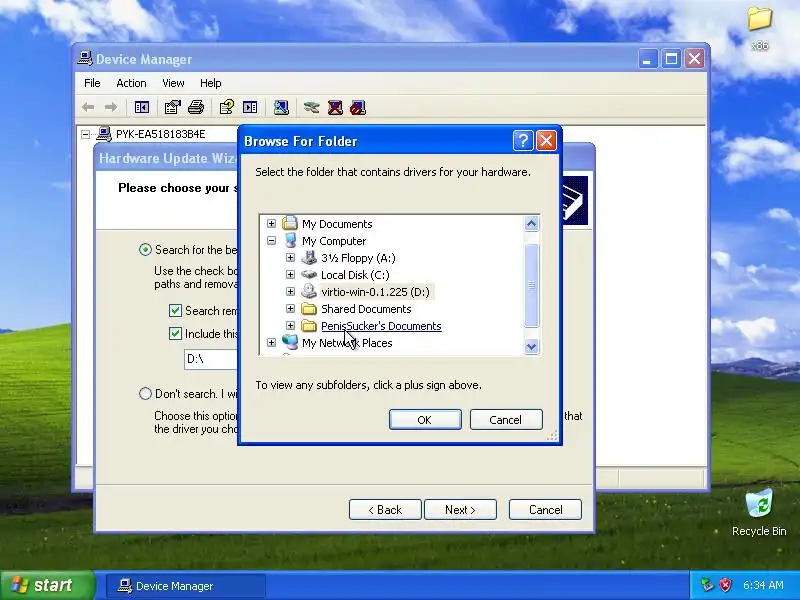The image size is (800, 600).
Task: Click the D:\ location path field
Action: (x=211, y=359)
